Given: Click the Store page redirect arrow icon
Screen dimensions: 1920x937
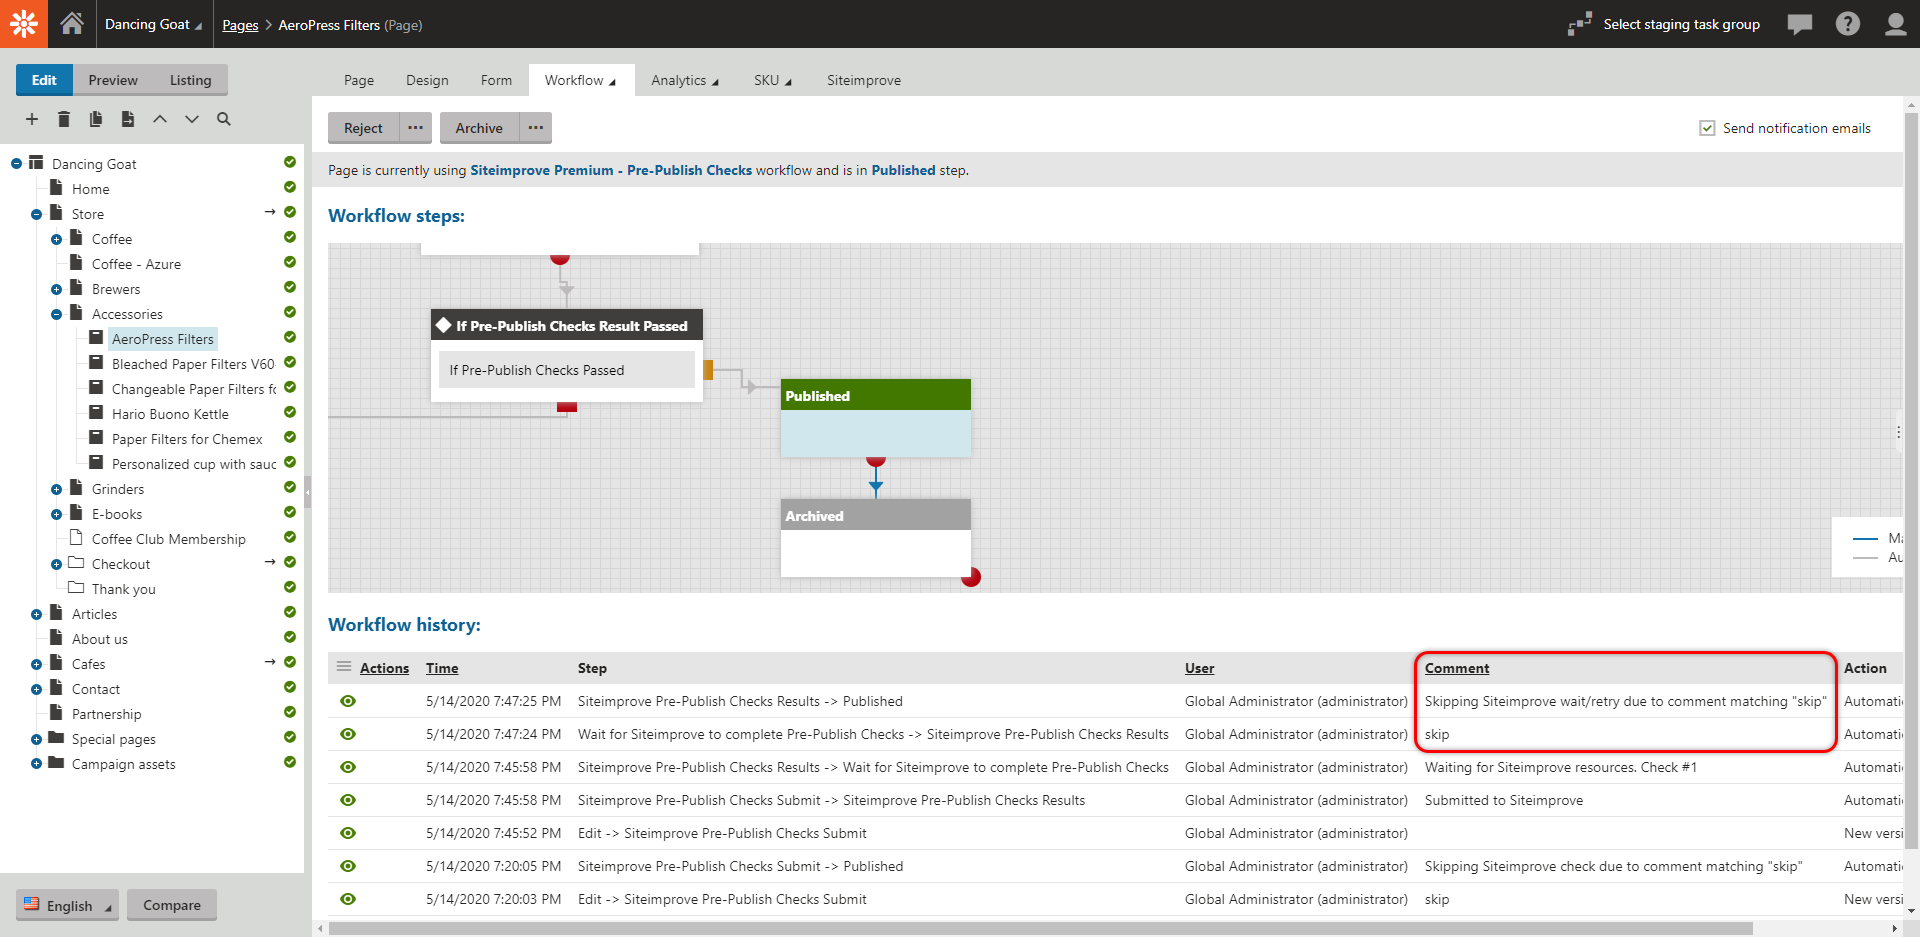Looking at the screenshot, I should pyautogui.click(x=270, y=212).
